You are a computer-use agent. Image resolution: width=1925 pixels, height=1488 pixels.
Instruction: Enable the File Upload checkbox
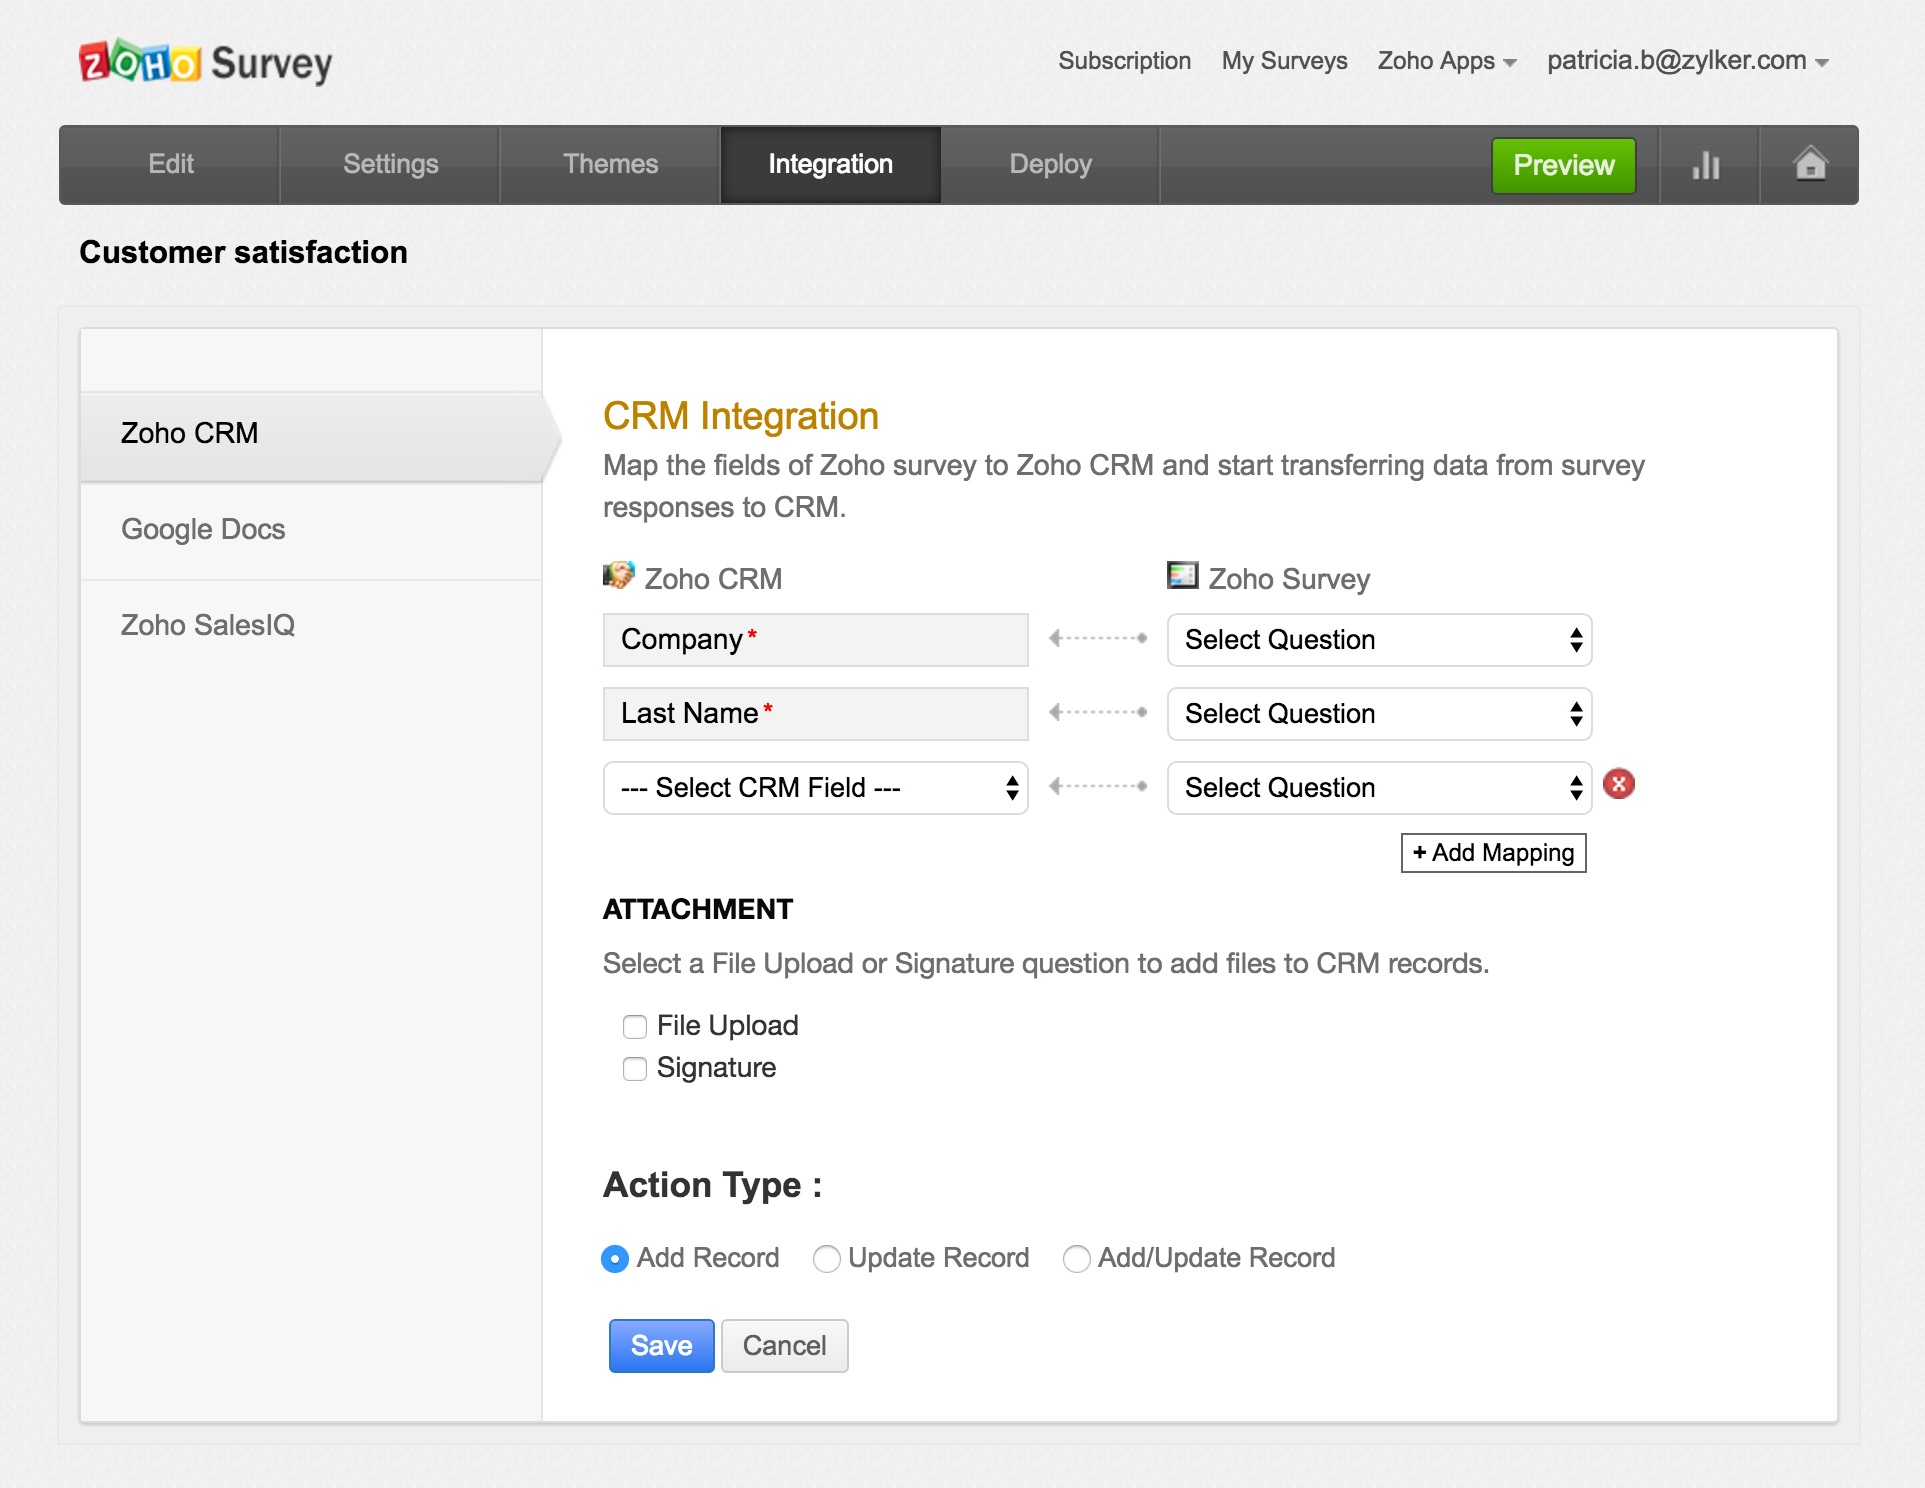click(x=635, y=1027)
